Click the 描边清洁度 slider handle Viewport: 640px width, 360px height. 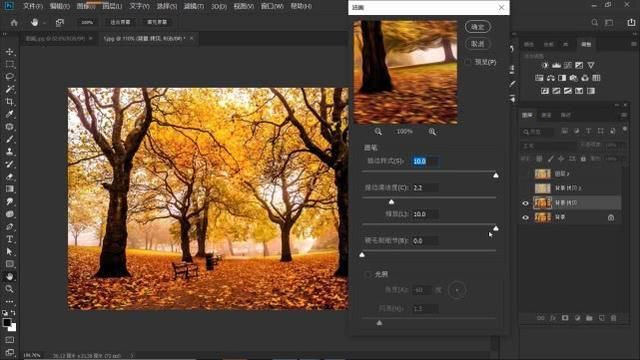391,202
